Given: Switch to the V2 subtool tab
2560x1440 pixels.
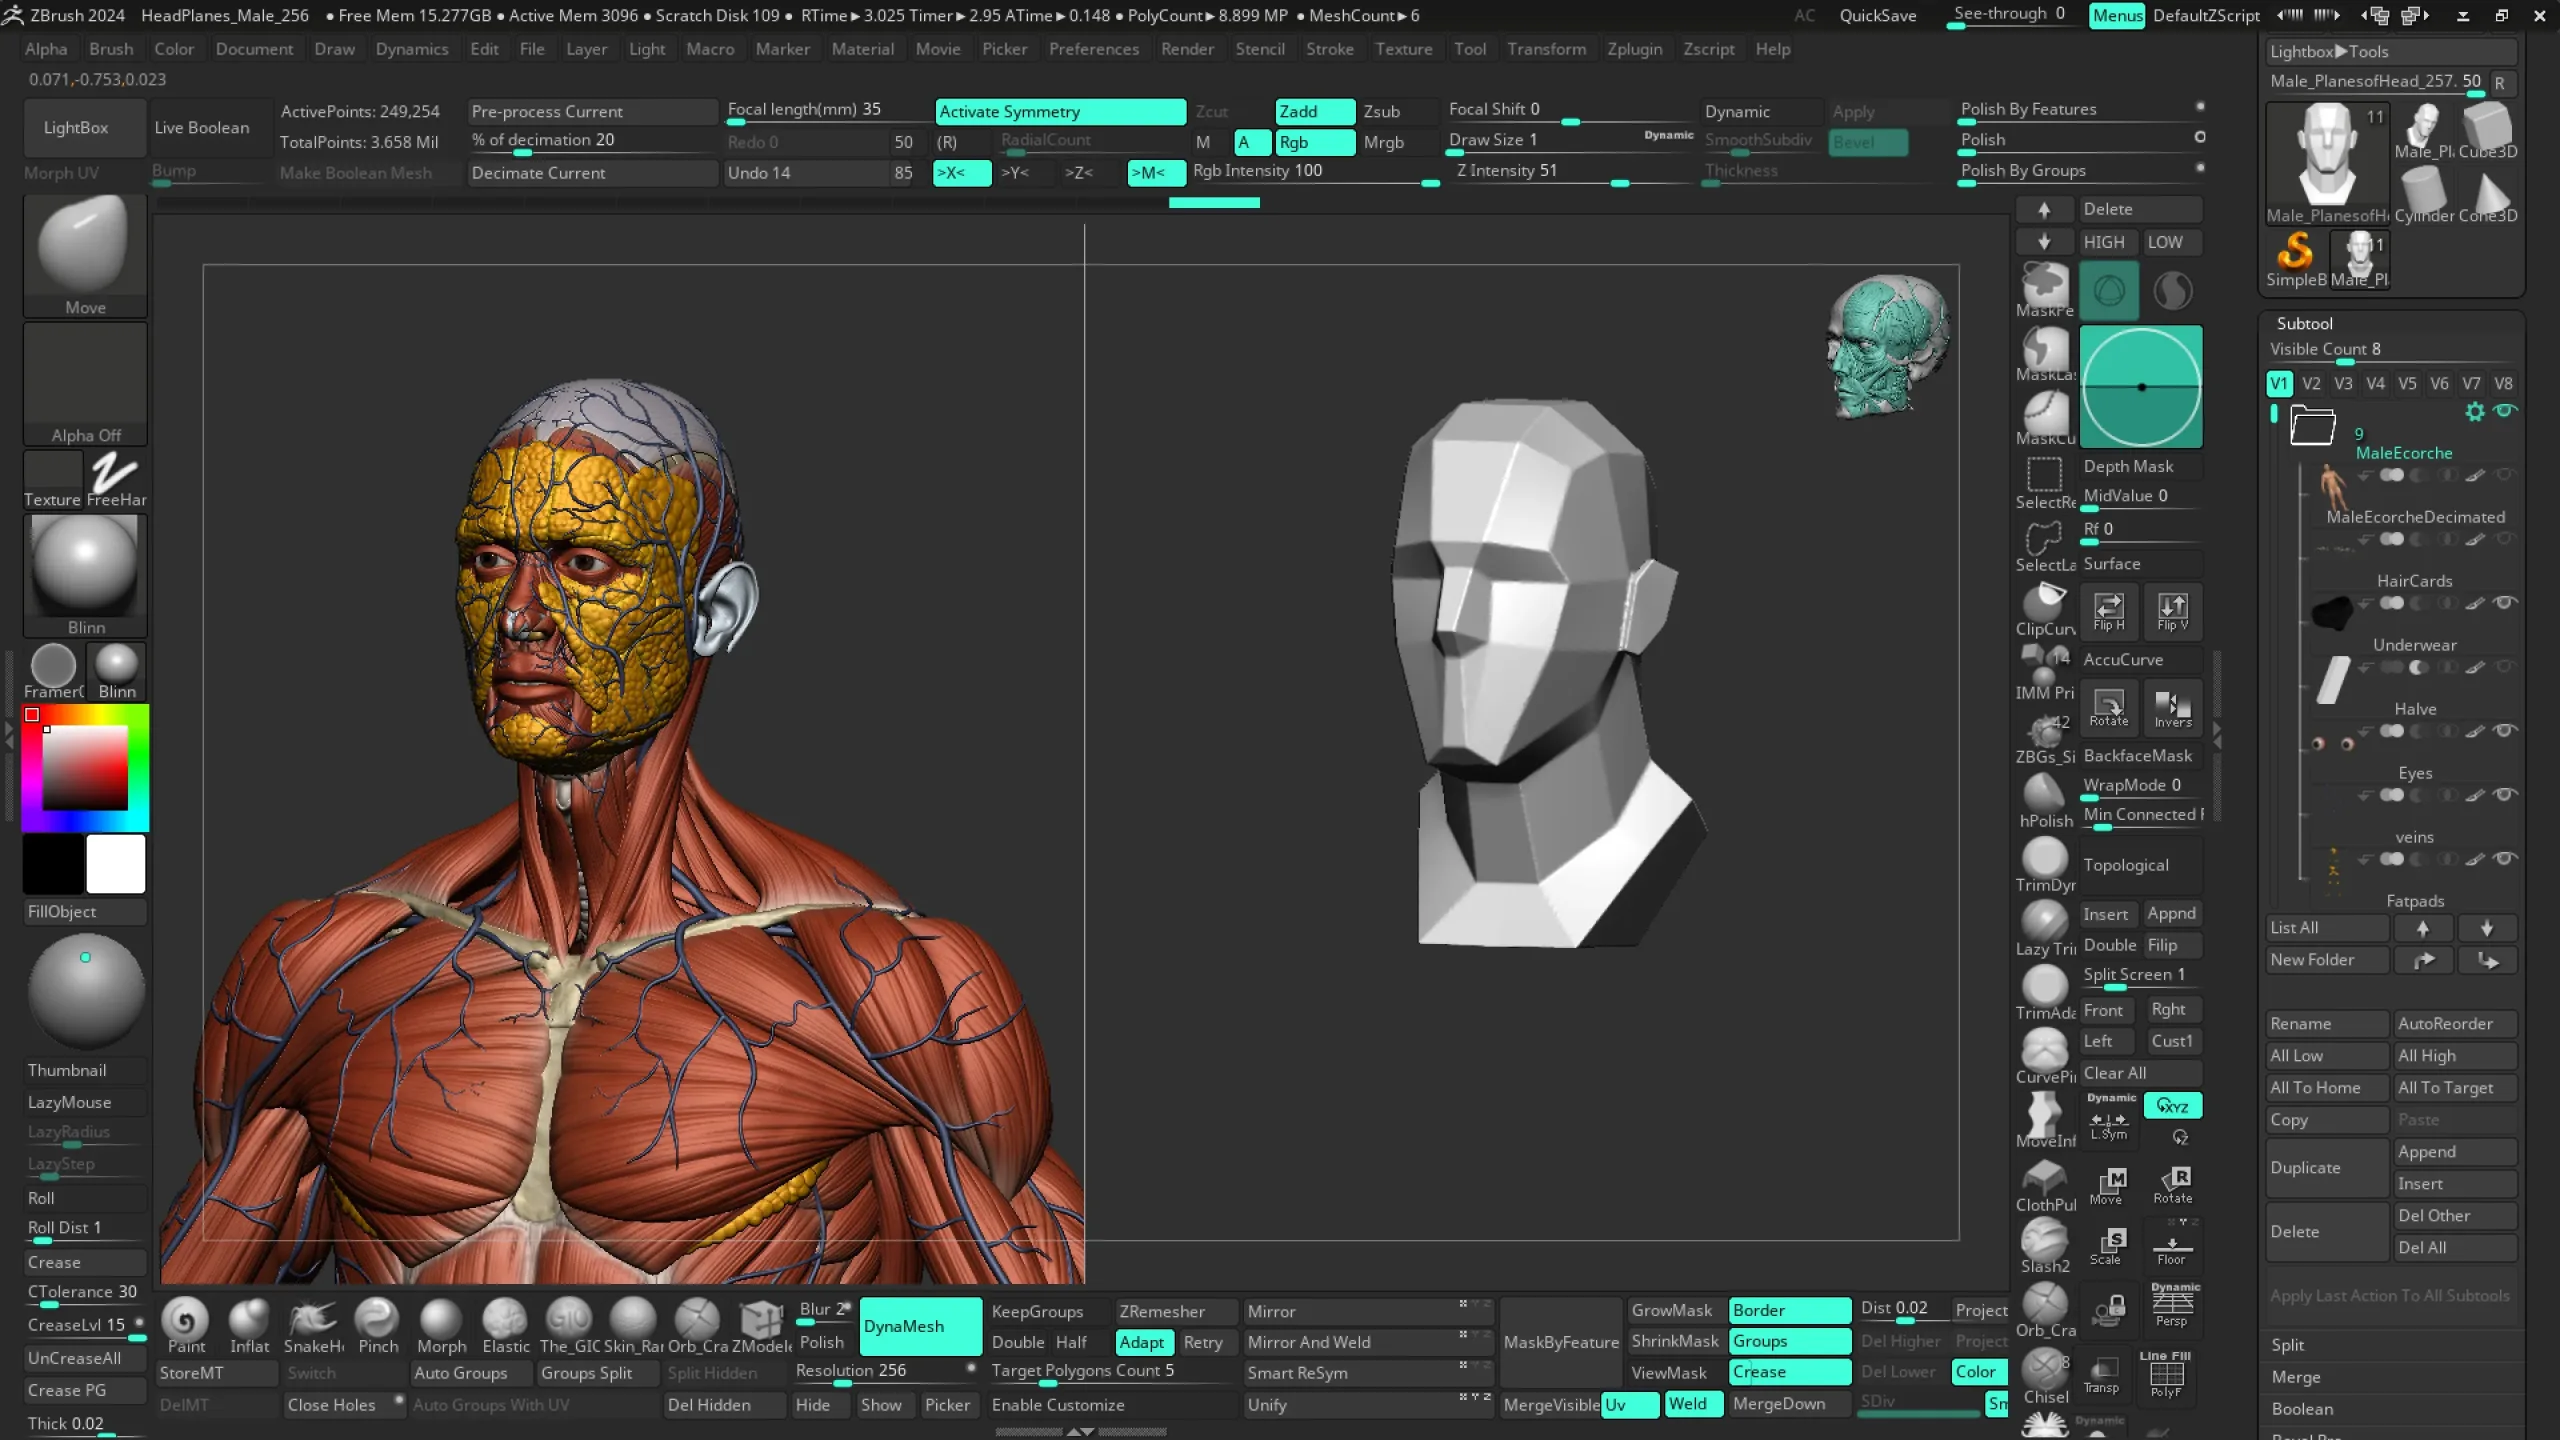Looking at the screenshot, I should (x=2313, y=383).
